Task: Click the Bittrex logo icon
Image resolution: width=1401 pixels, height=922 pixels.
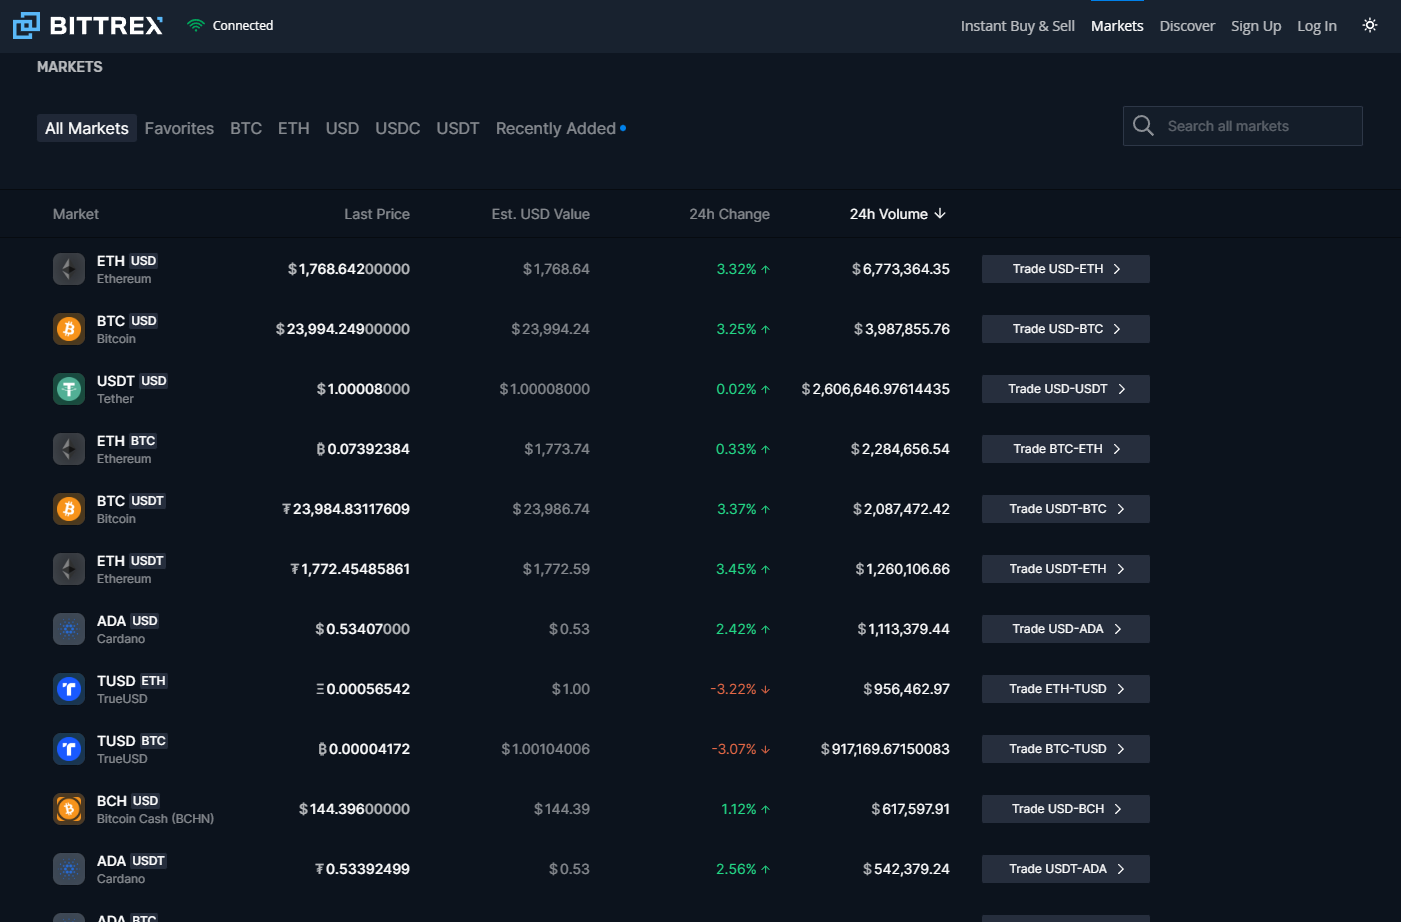Action: click(26, 25)
